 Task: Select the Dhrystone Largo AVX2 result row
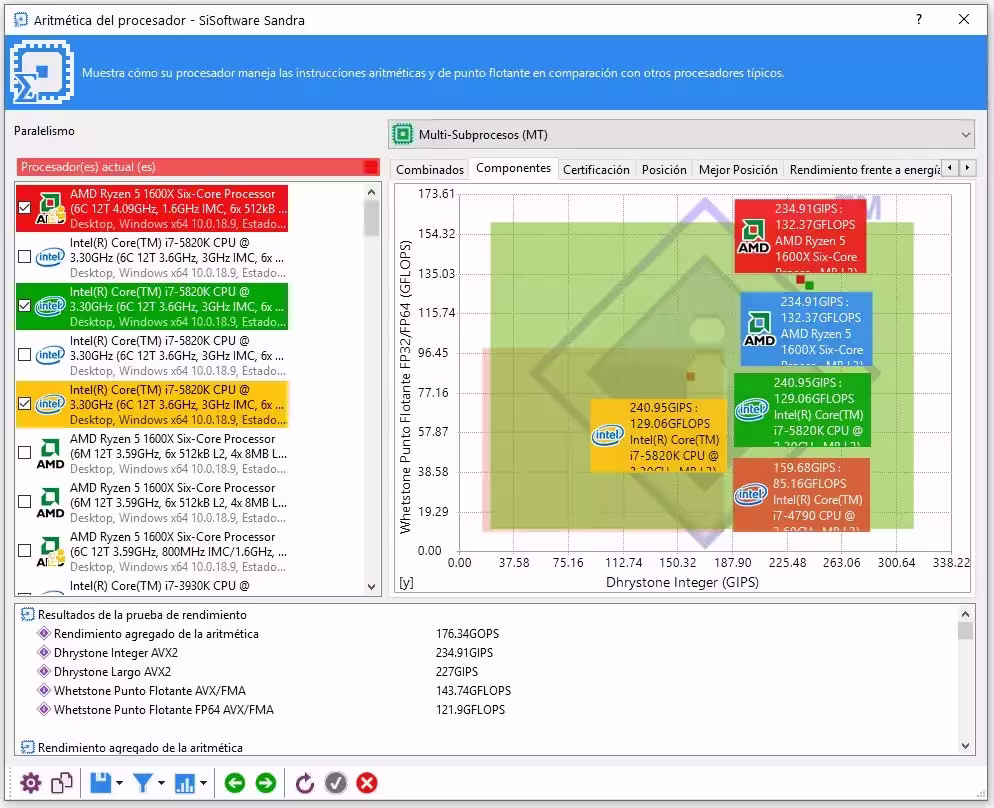pos(112,672)
